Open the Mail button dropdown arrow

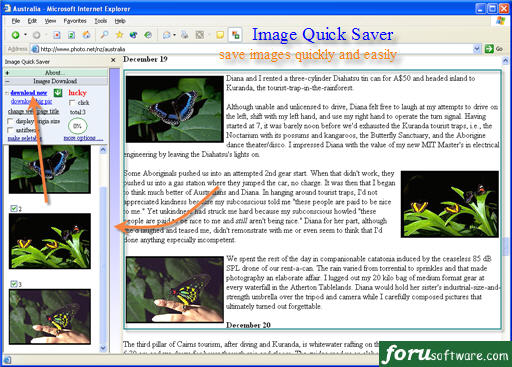174,35
